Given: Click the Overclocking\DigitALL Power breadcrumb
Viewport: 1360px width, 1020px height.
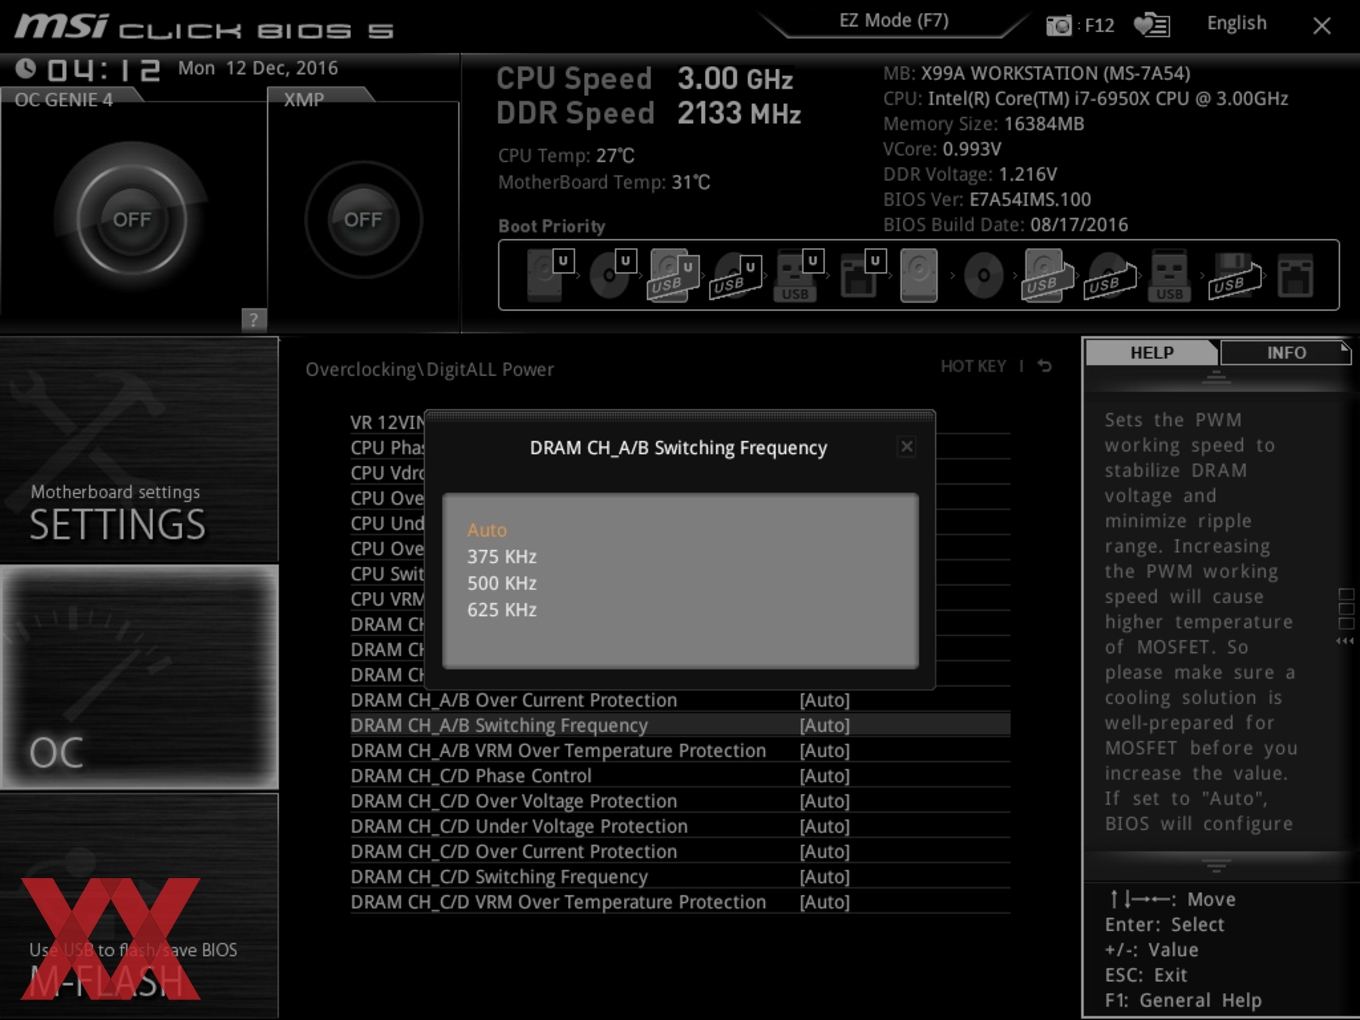Looking at the screenshot, I should 429,369.
